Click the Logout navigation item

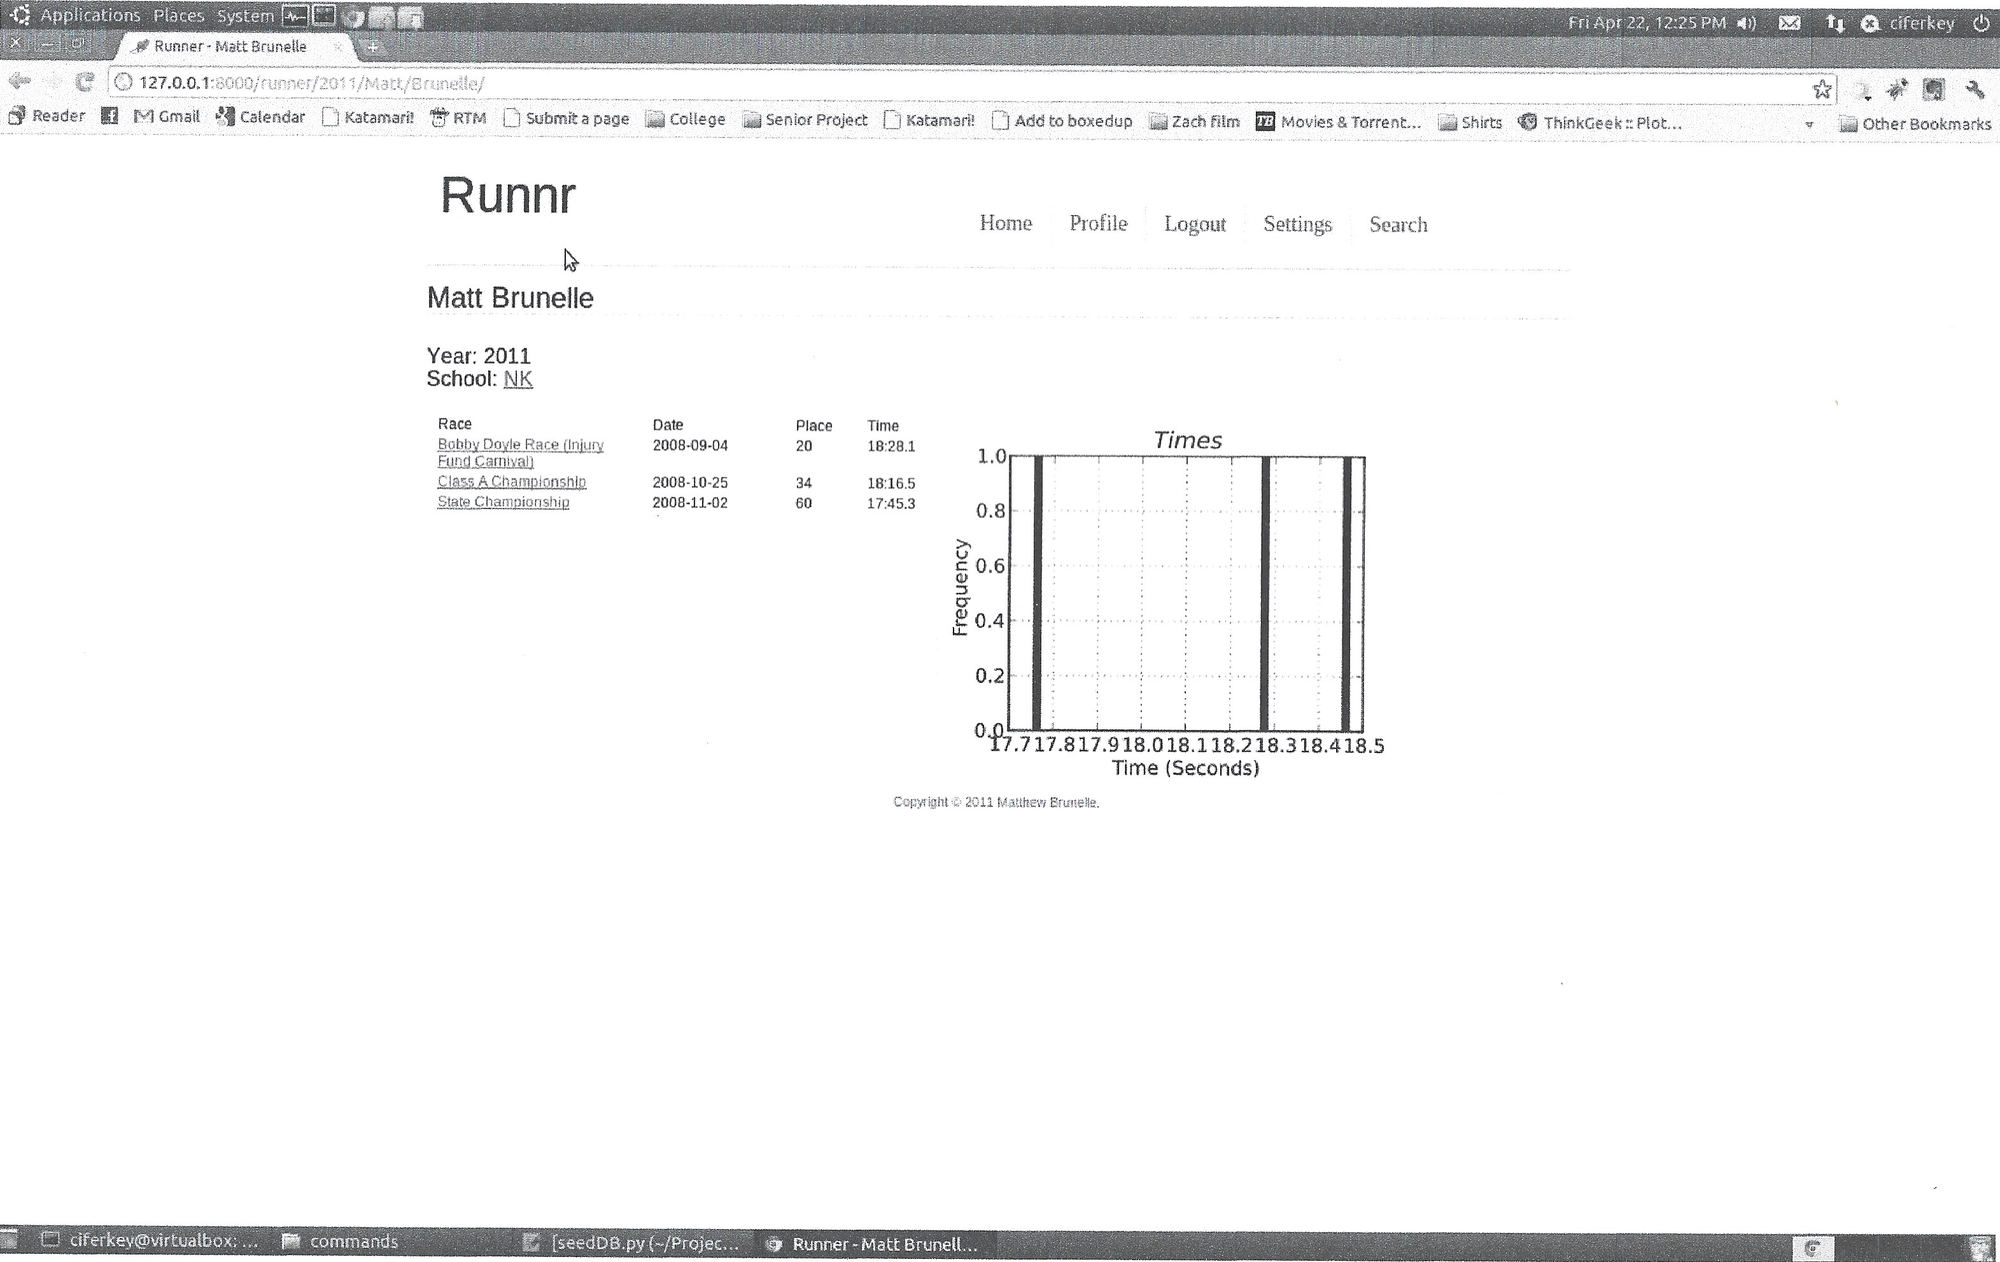pyautogui.click(x=1194, y=224)
